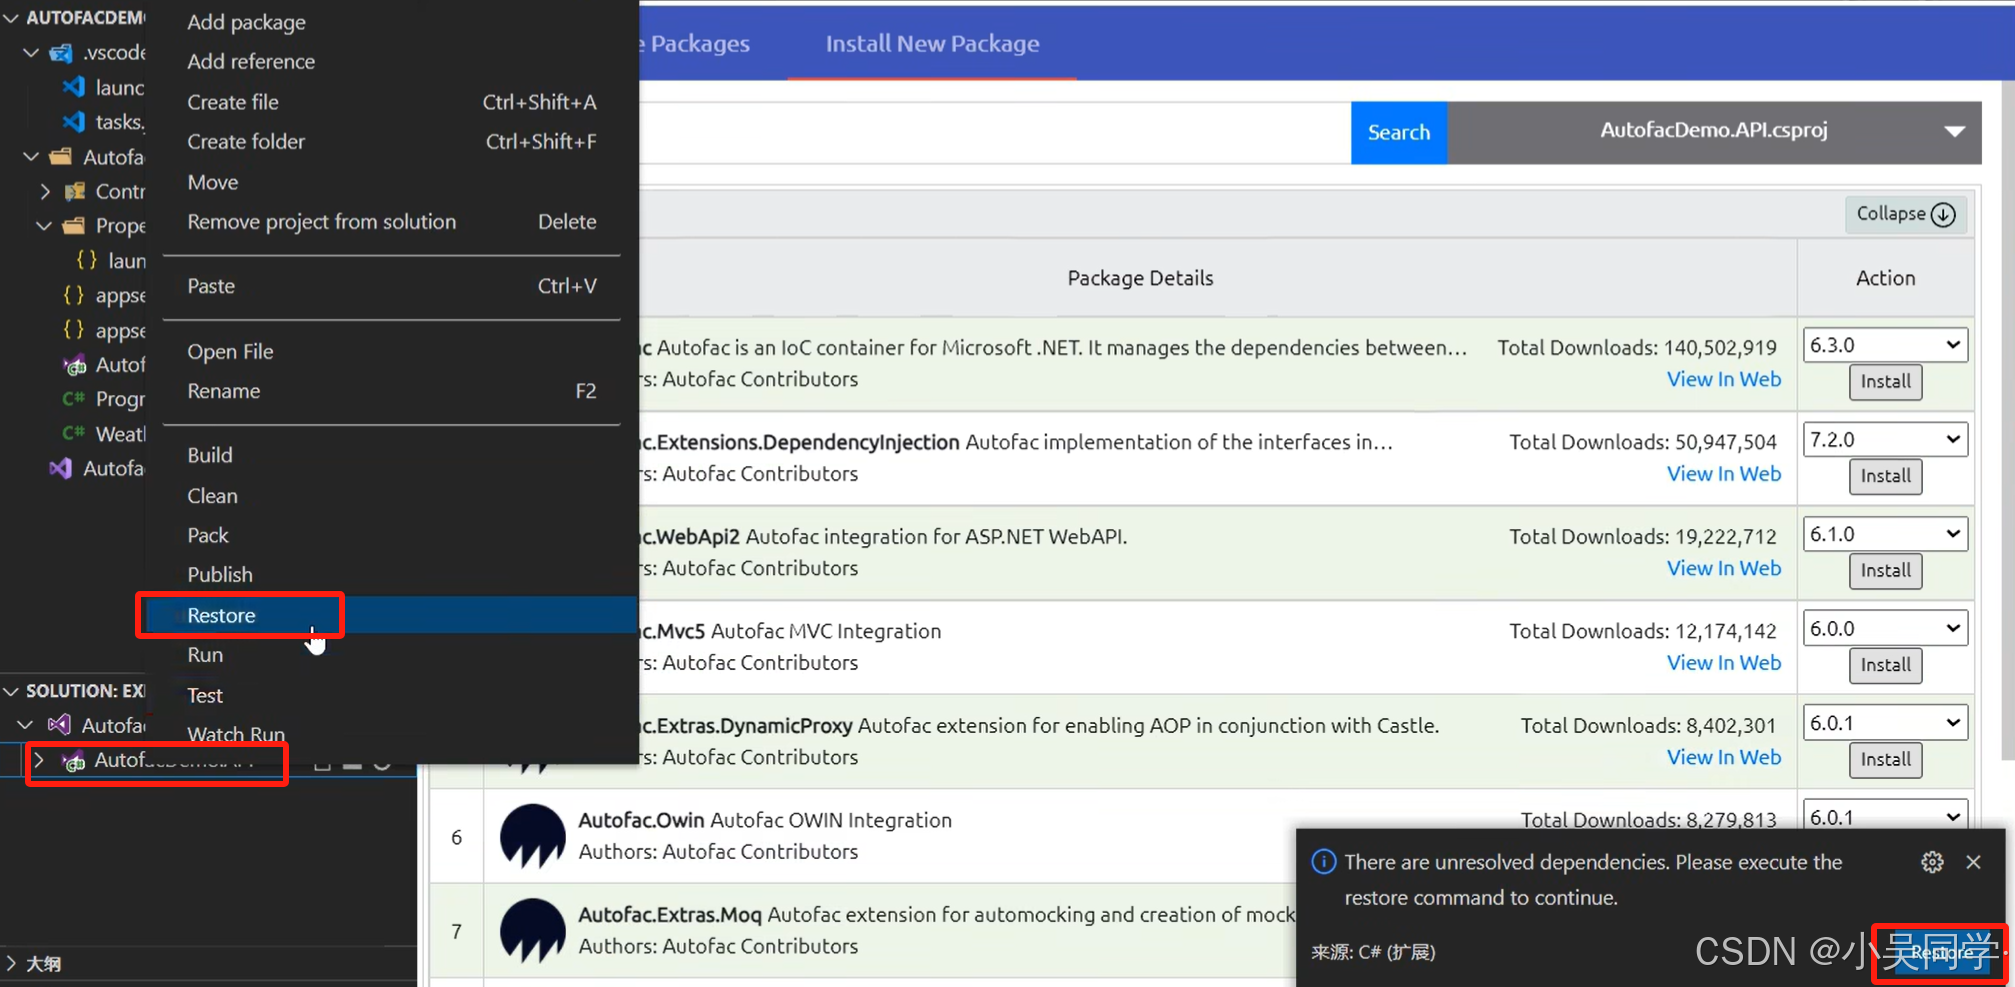Open the launch.json file in .vscode
The width and height of the screenshot is (2015, 987).
tap(103, 87)
